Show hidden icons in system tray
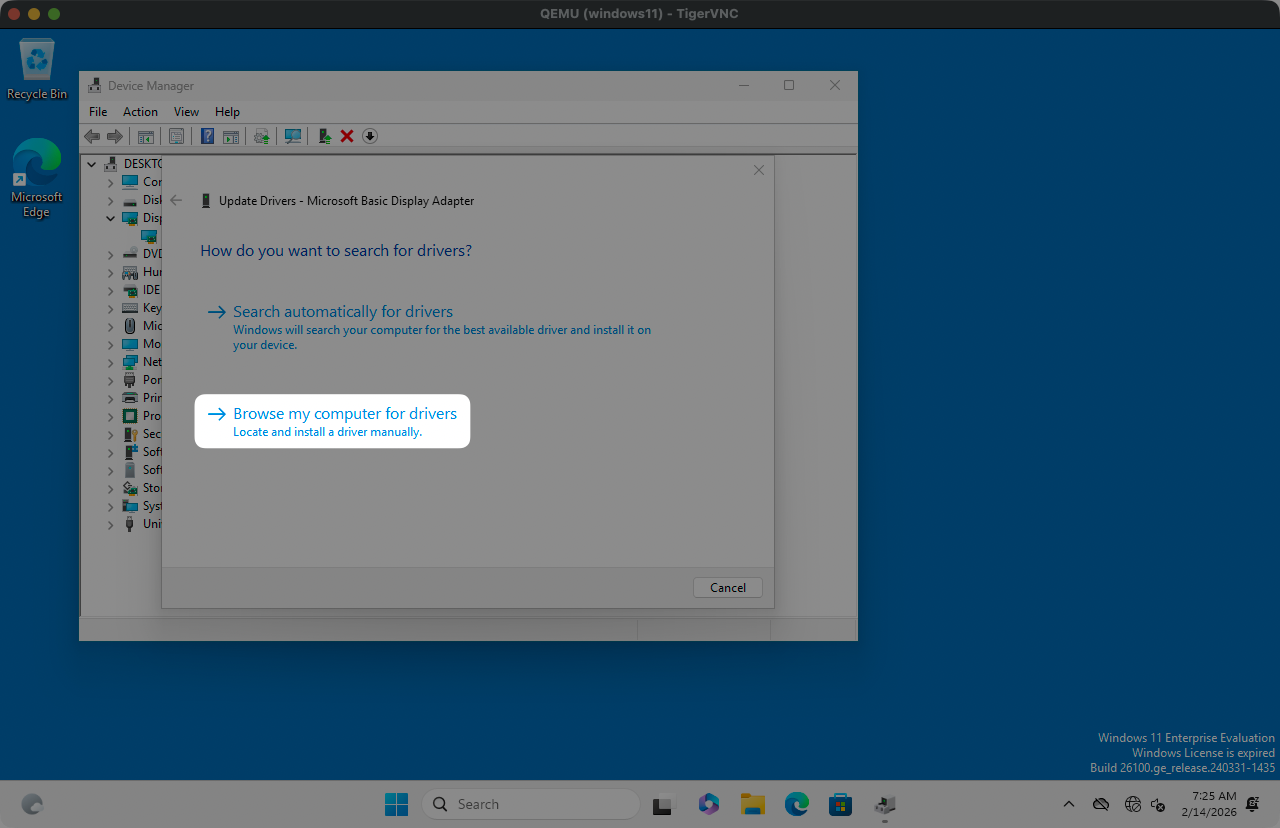Viewport: 1280px width, 828px height. 1069,804
